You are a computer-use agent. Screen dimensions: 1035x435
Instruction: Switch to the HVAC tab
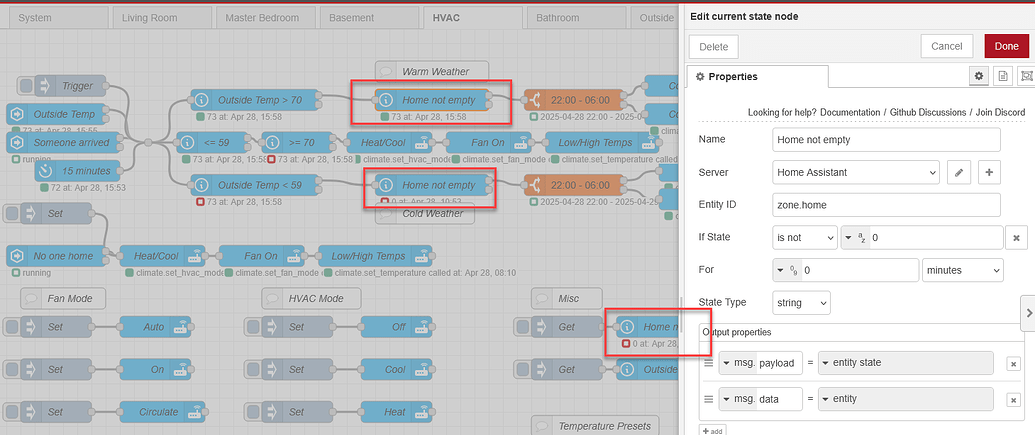click(471, 18)
